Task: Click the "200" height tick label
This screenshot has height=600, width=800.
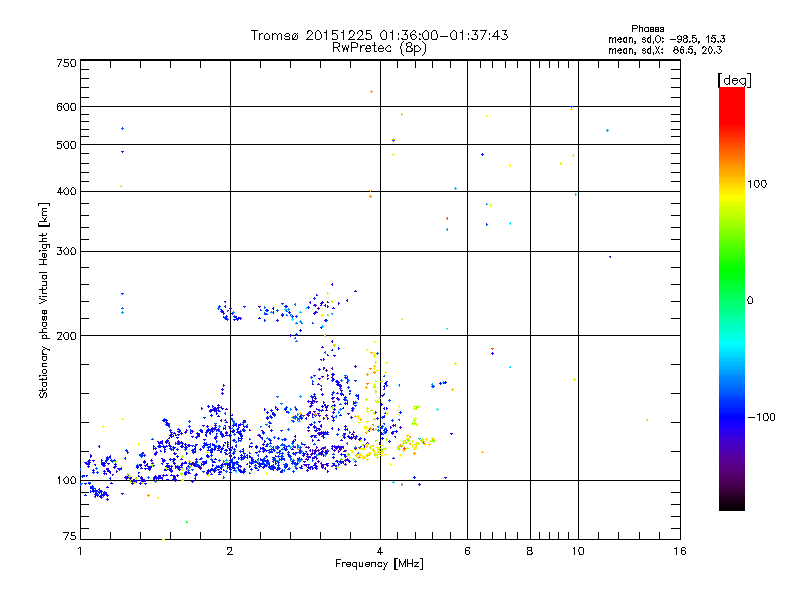Action: (x=66, y=336)
